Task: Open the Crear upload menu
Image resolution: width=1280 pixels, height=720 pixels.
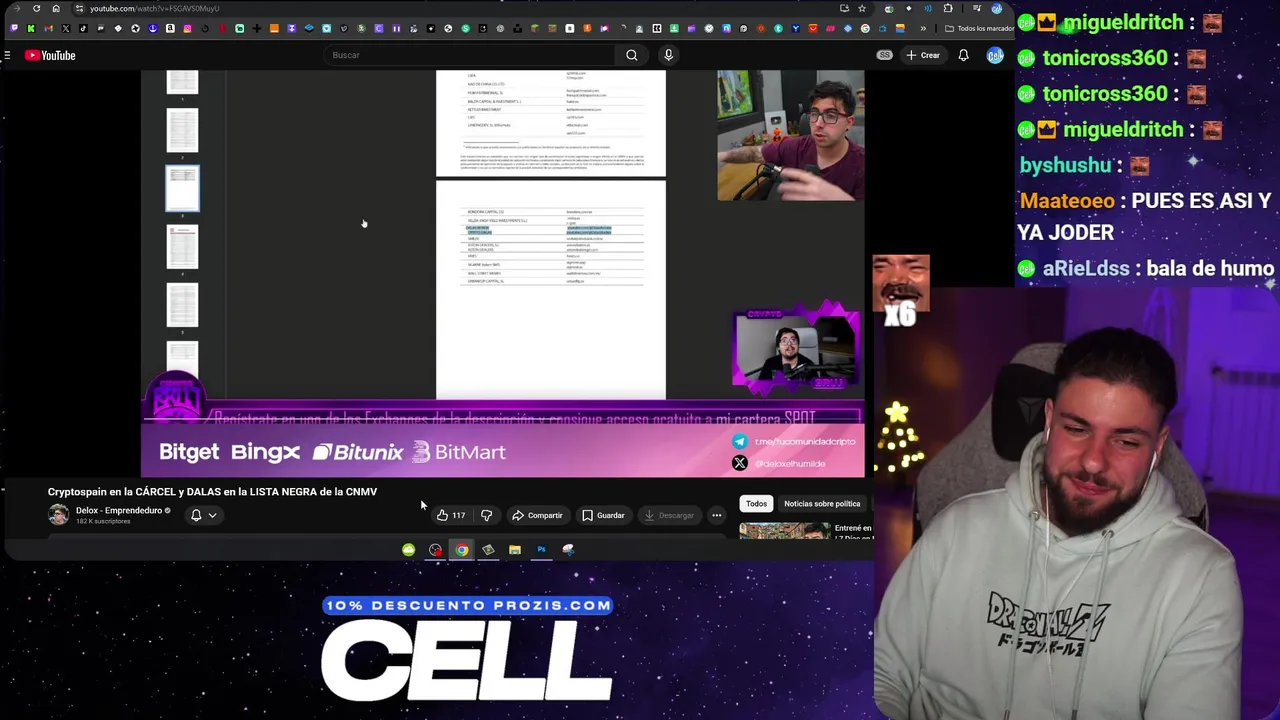Action: pos(922,55)
